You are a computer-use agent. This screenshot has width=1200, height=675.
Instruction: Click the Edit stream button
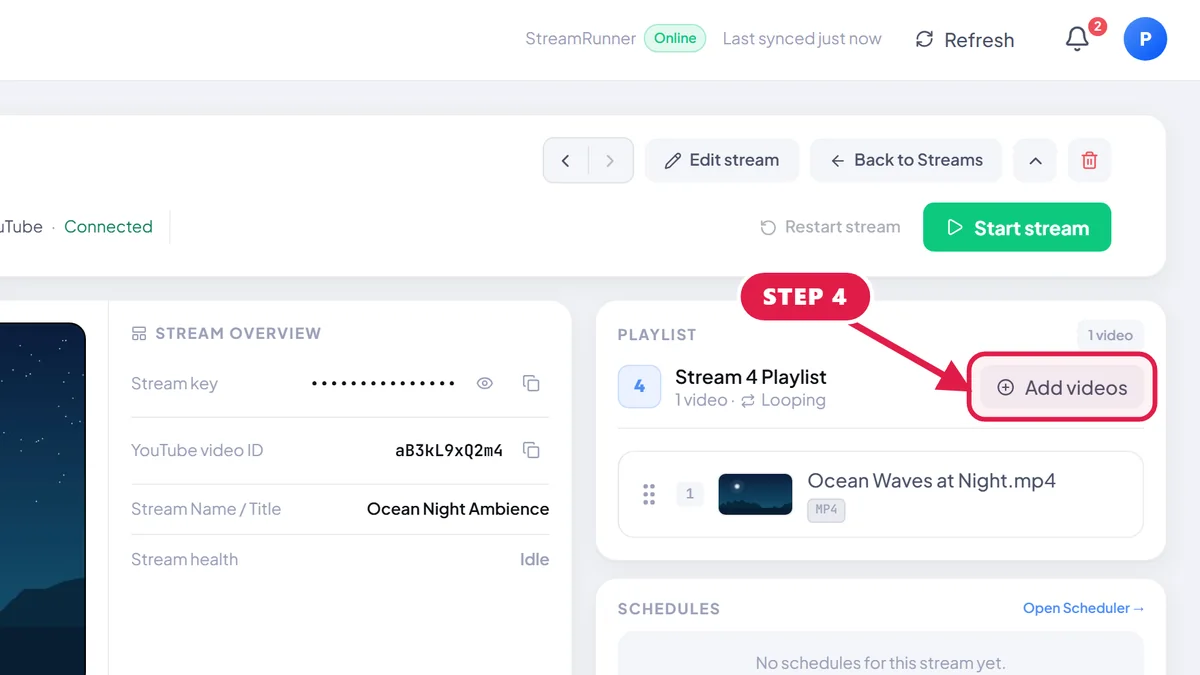[x=722, y=160]
